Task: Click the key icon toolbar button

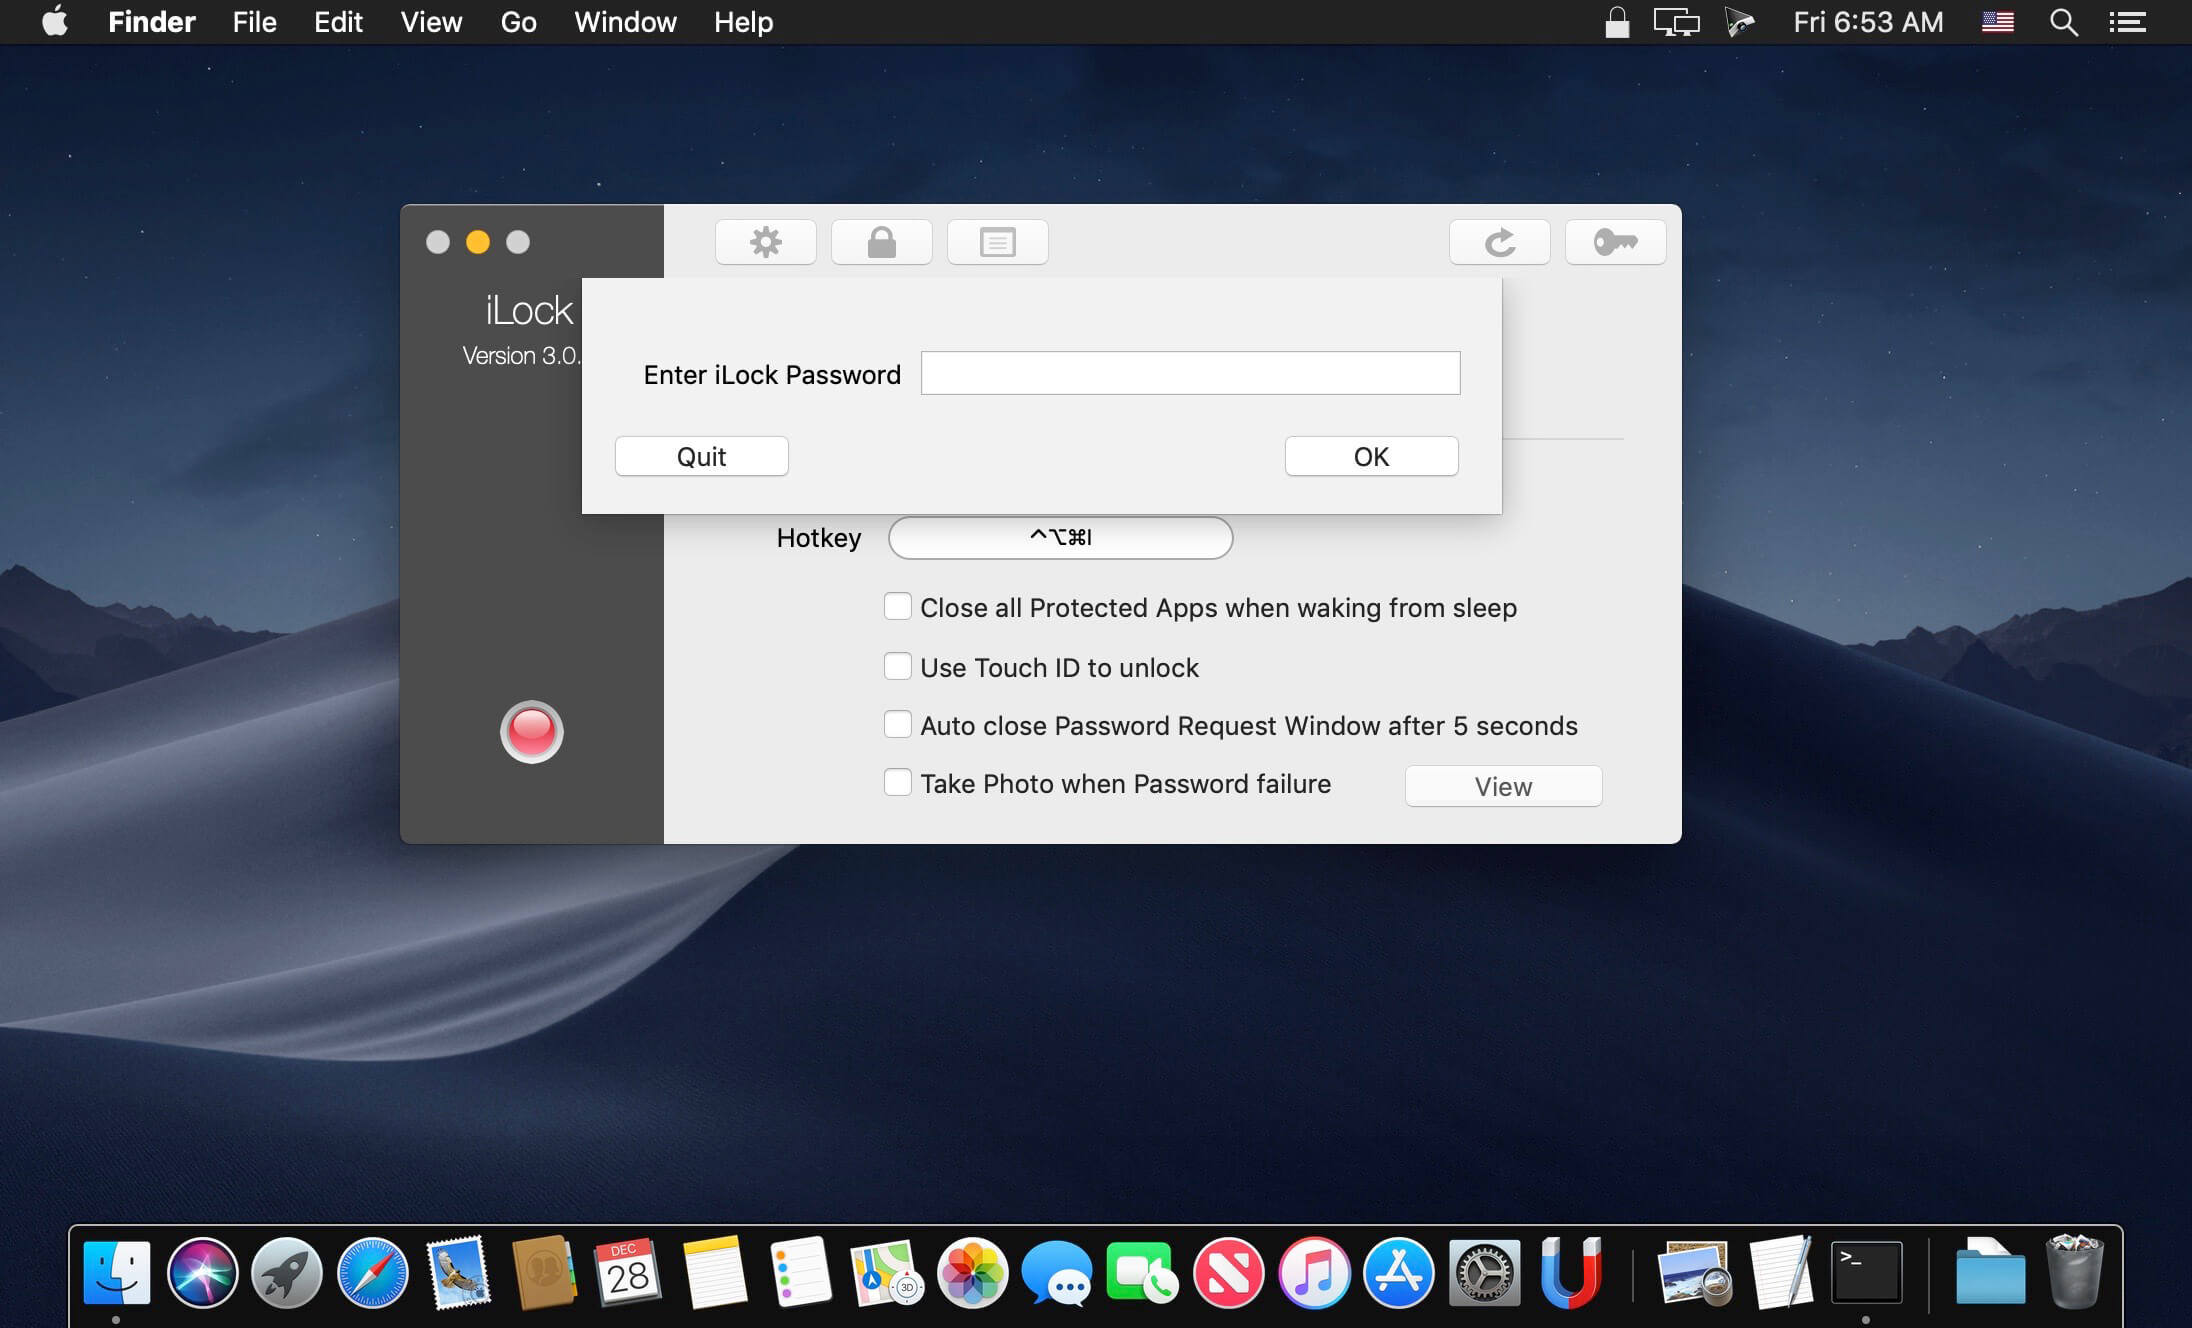Action: click(x=1615, y=242)
